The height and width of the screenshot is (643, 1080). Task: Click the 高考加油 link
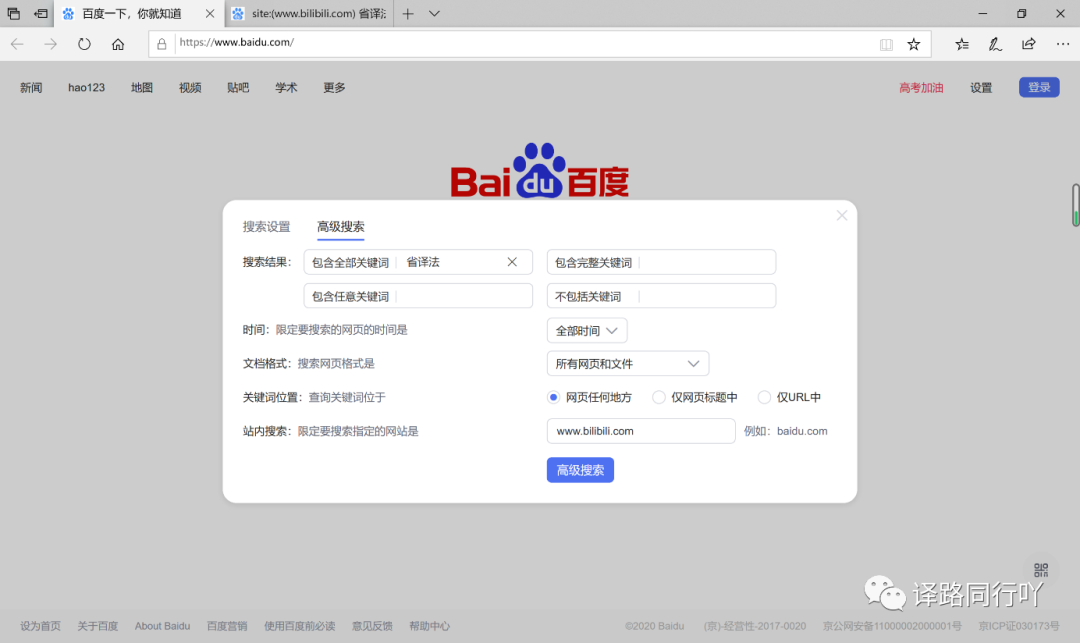pyautogui.click(x=921, y=87)
